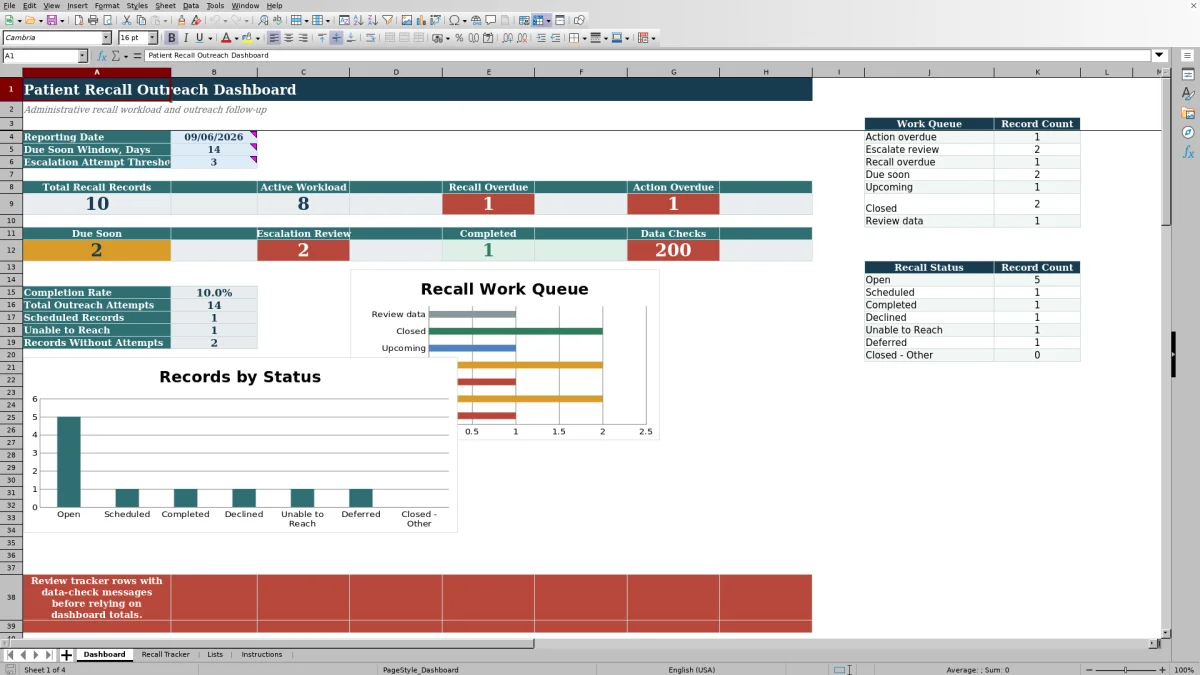
Task: Switch to the Instructions sheet tab
Action: [262, 655]
